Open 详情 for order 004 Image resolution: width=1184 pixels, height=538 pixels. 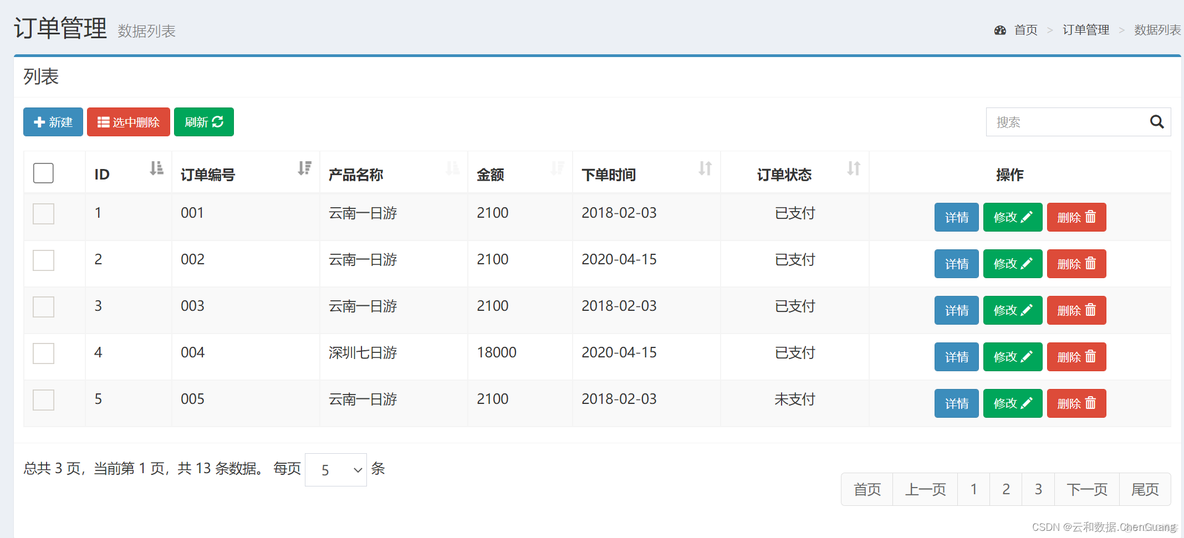click(957, 357)
